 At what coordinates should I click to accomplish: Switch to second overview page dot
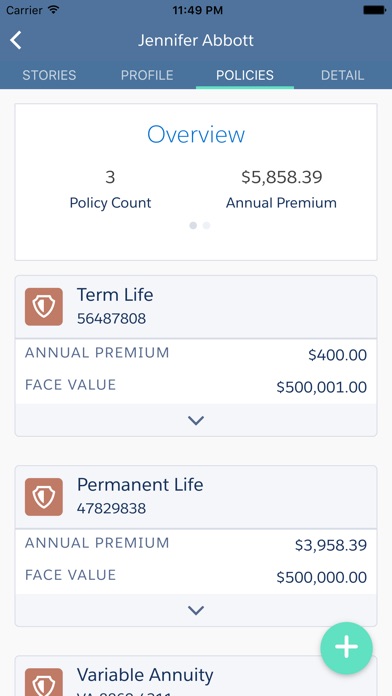click(206, 225)
